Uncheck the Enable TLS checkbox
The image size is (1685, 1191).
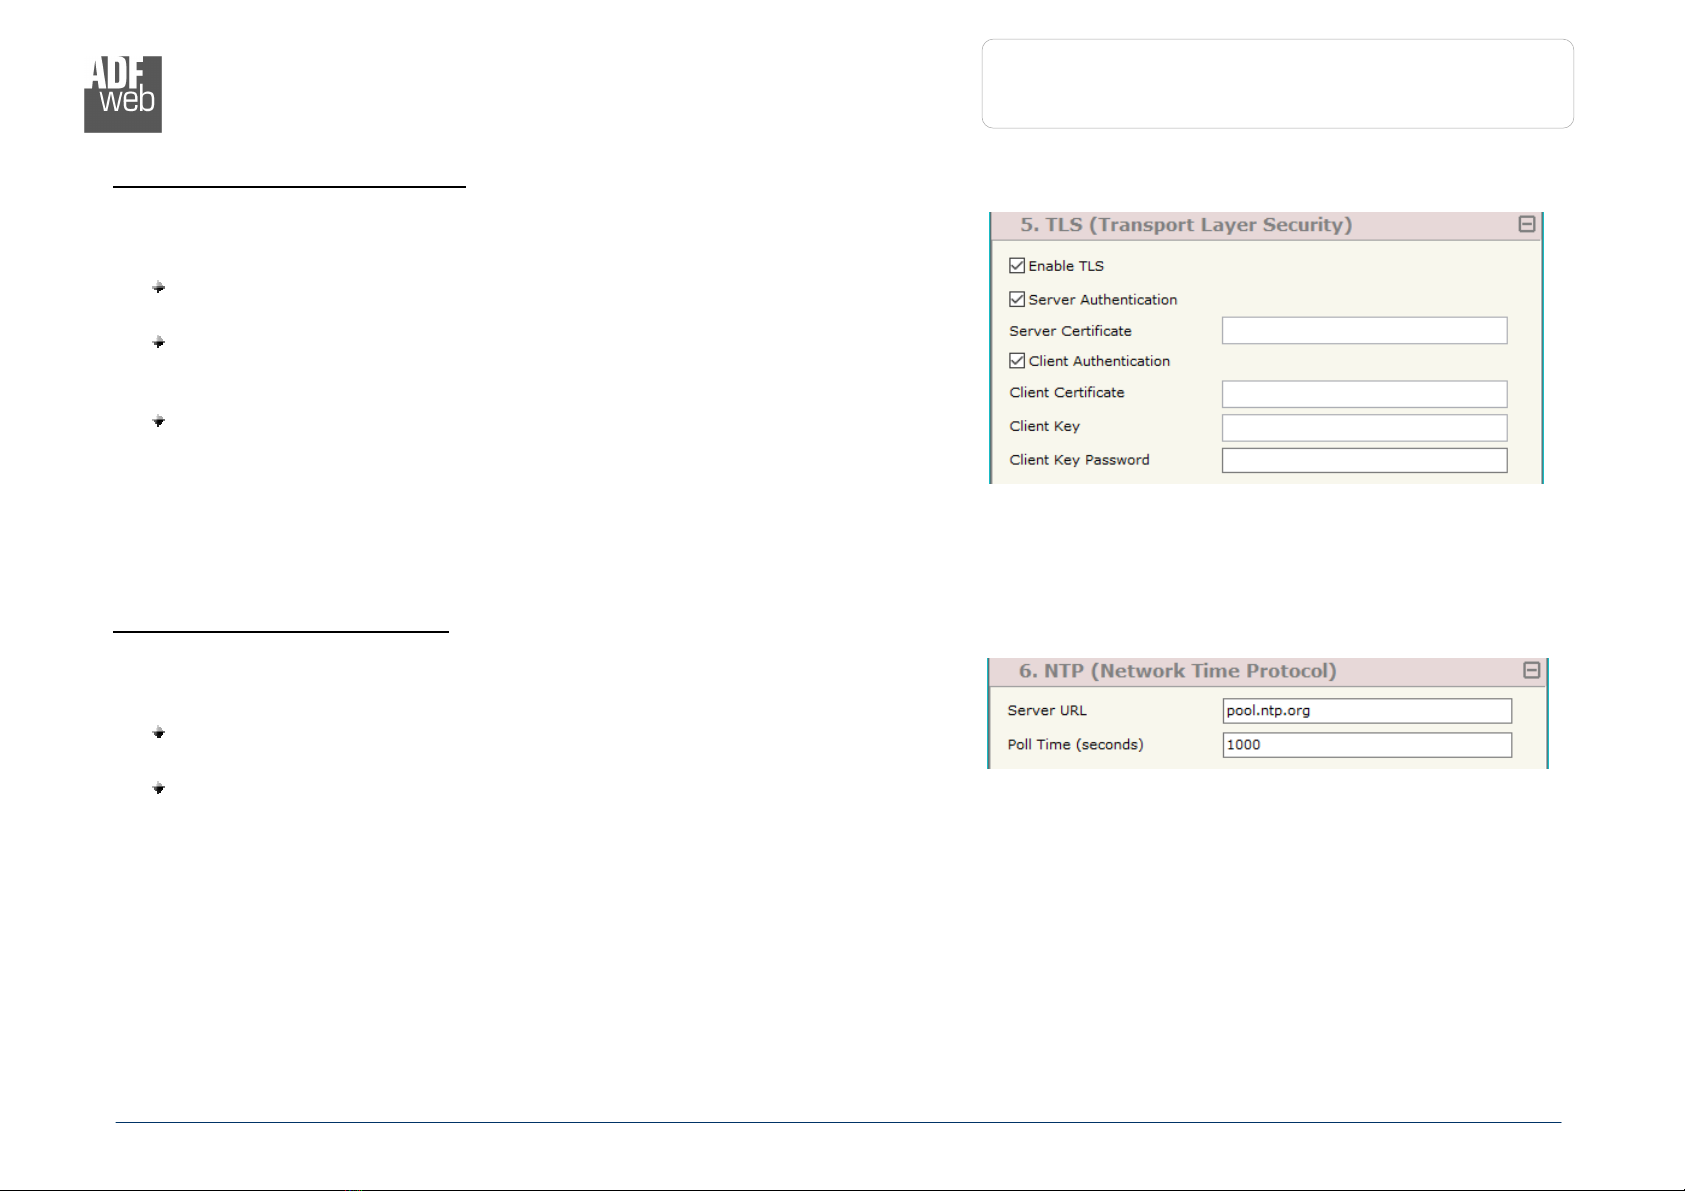pos(1017,266)
